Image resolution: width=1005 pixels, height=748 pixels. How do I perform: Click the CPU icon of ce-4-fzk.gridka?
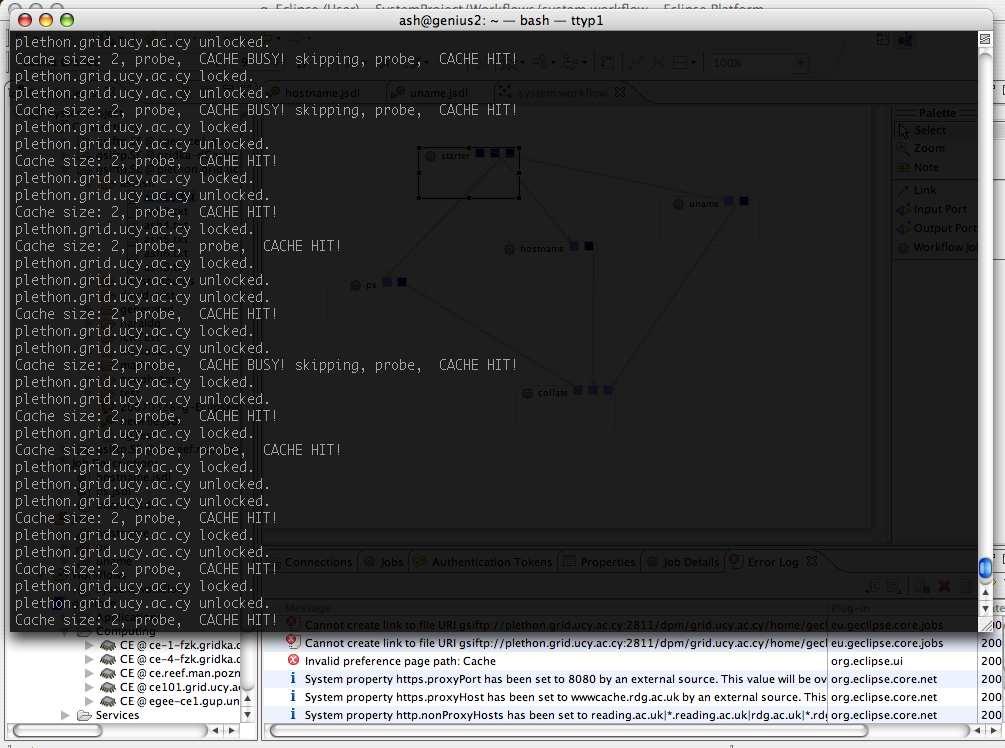[108, 659]
